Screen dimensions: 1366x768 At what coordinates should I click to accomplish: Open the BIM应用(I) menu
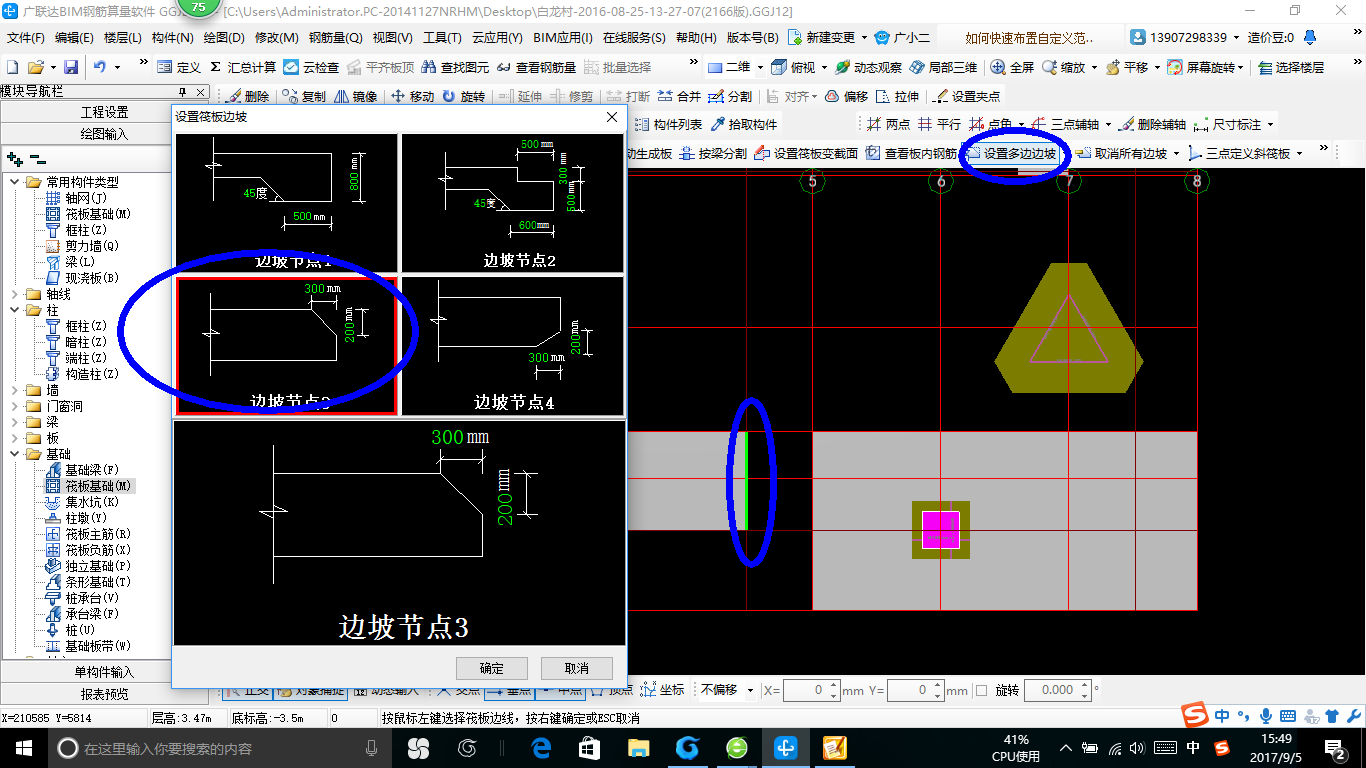(563, 38)
